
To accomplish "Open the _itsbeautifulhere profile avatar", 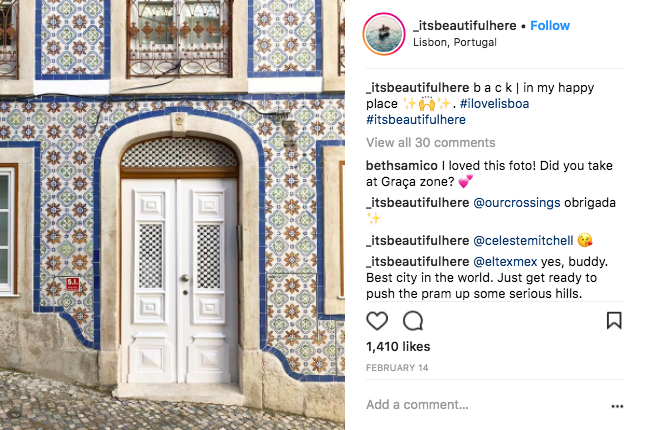I will point(384,34).
